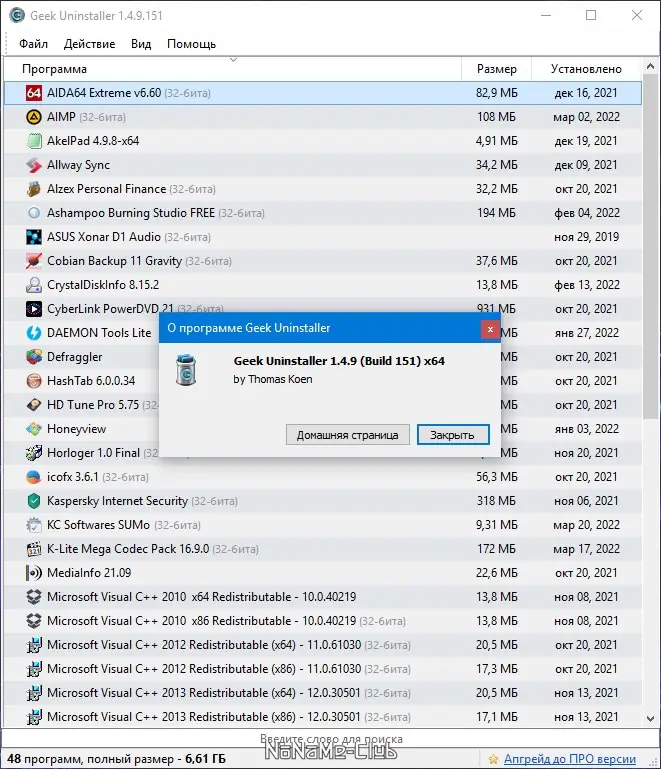Click the CrystalDiskInfo icon

[x=33, y=285]
